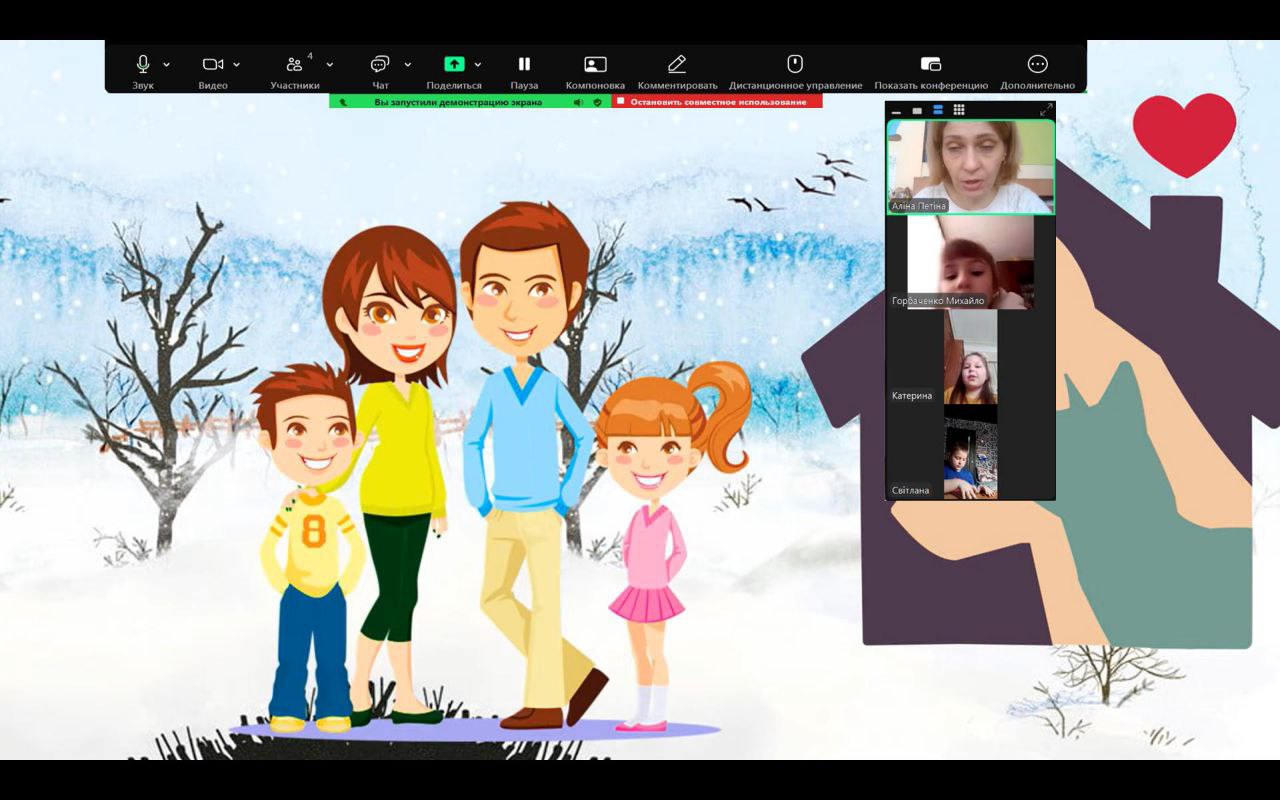Open share options arrow beside Поделиться
This screenshot has width=1280, height=800.
coord(478,65)
